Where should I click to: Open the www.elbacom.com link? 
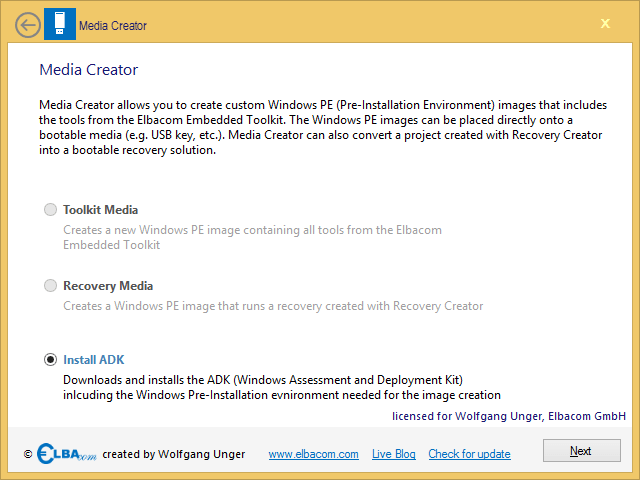point(313,454)
